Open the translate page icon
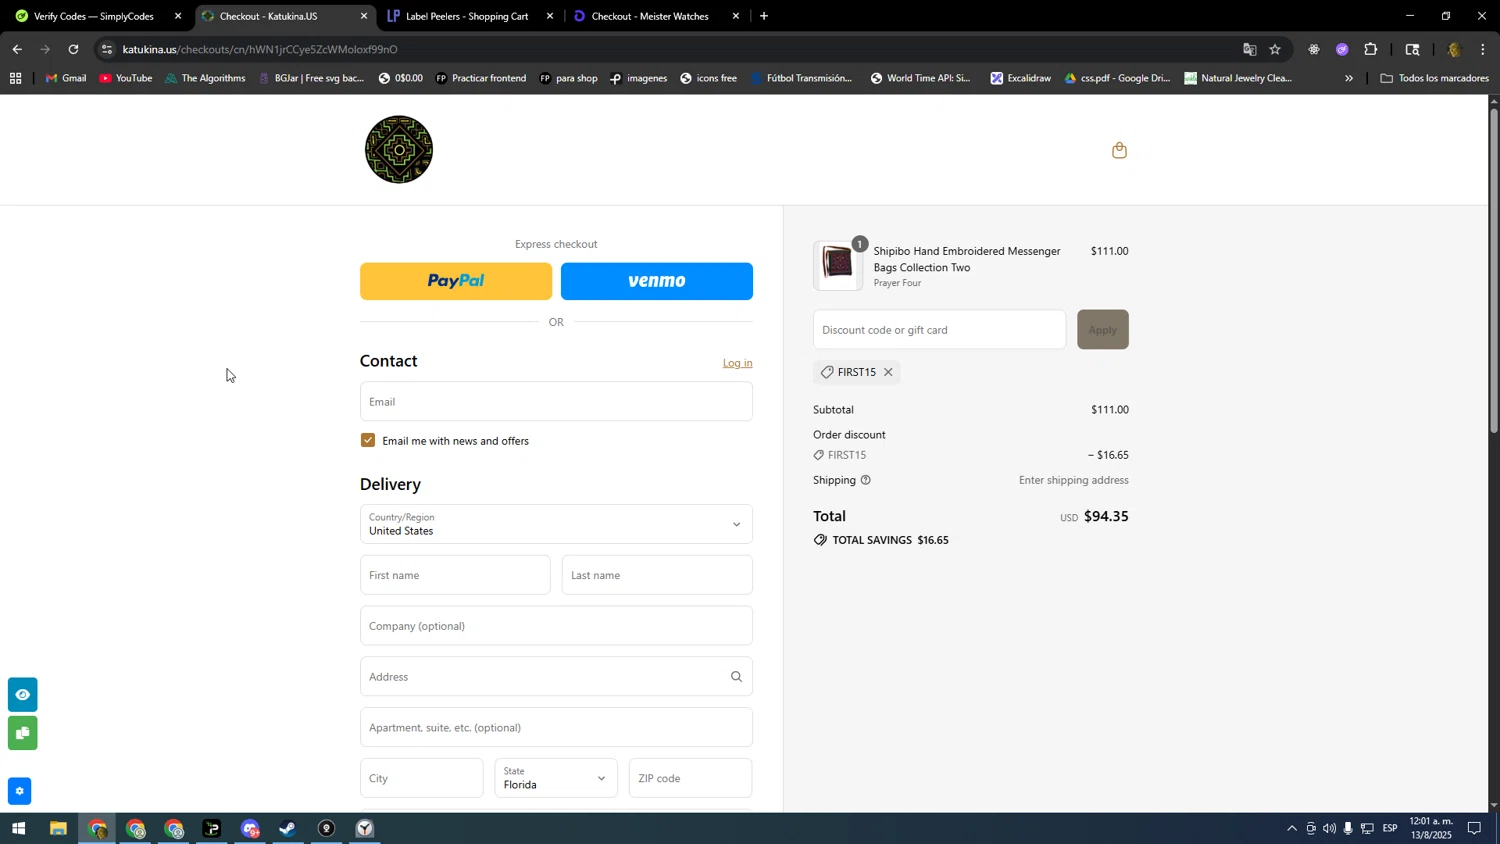The image size is (1500, 844). click(x=1249, y=49)
